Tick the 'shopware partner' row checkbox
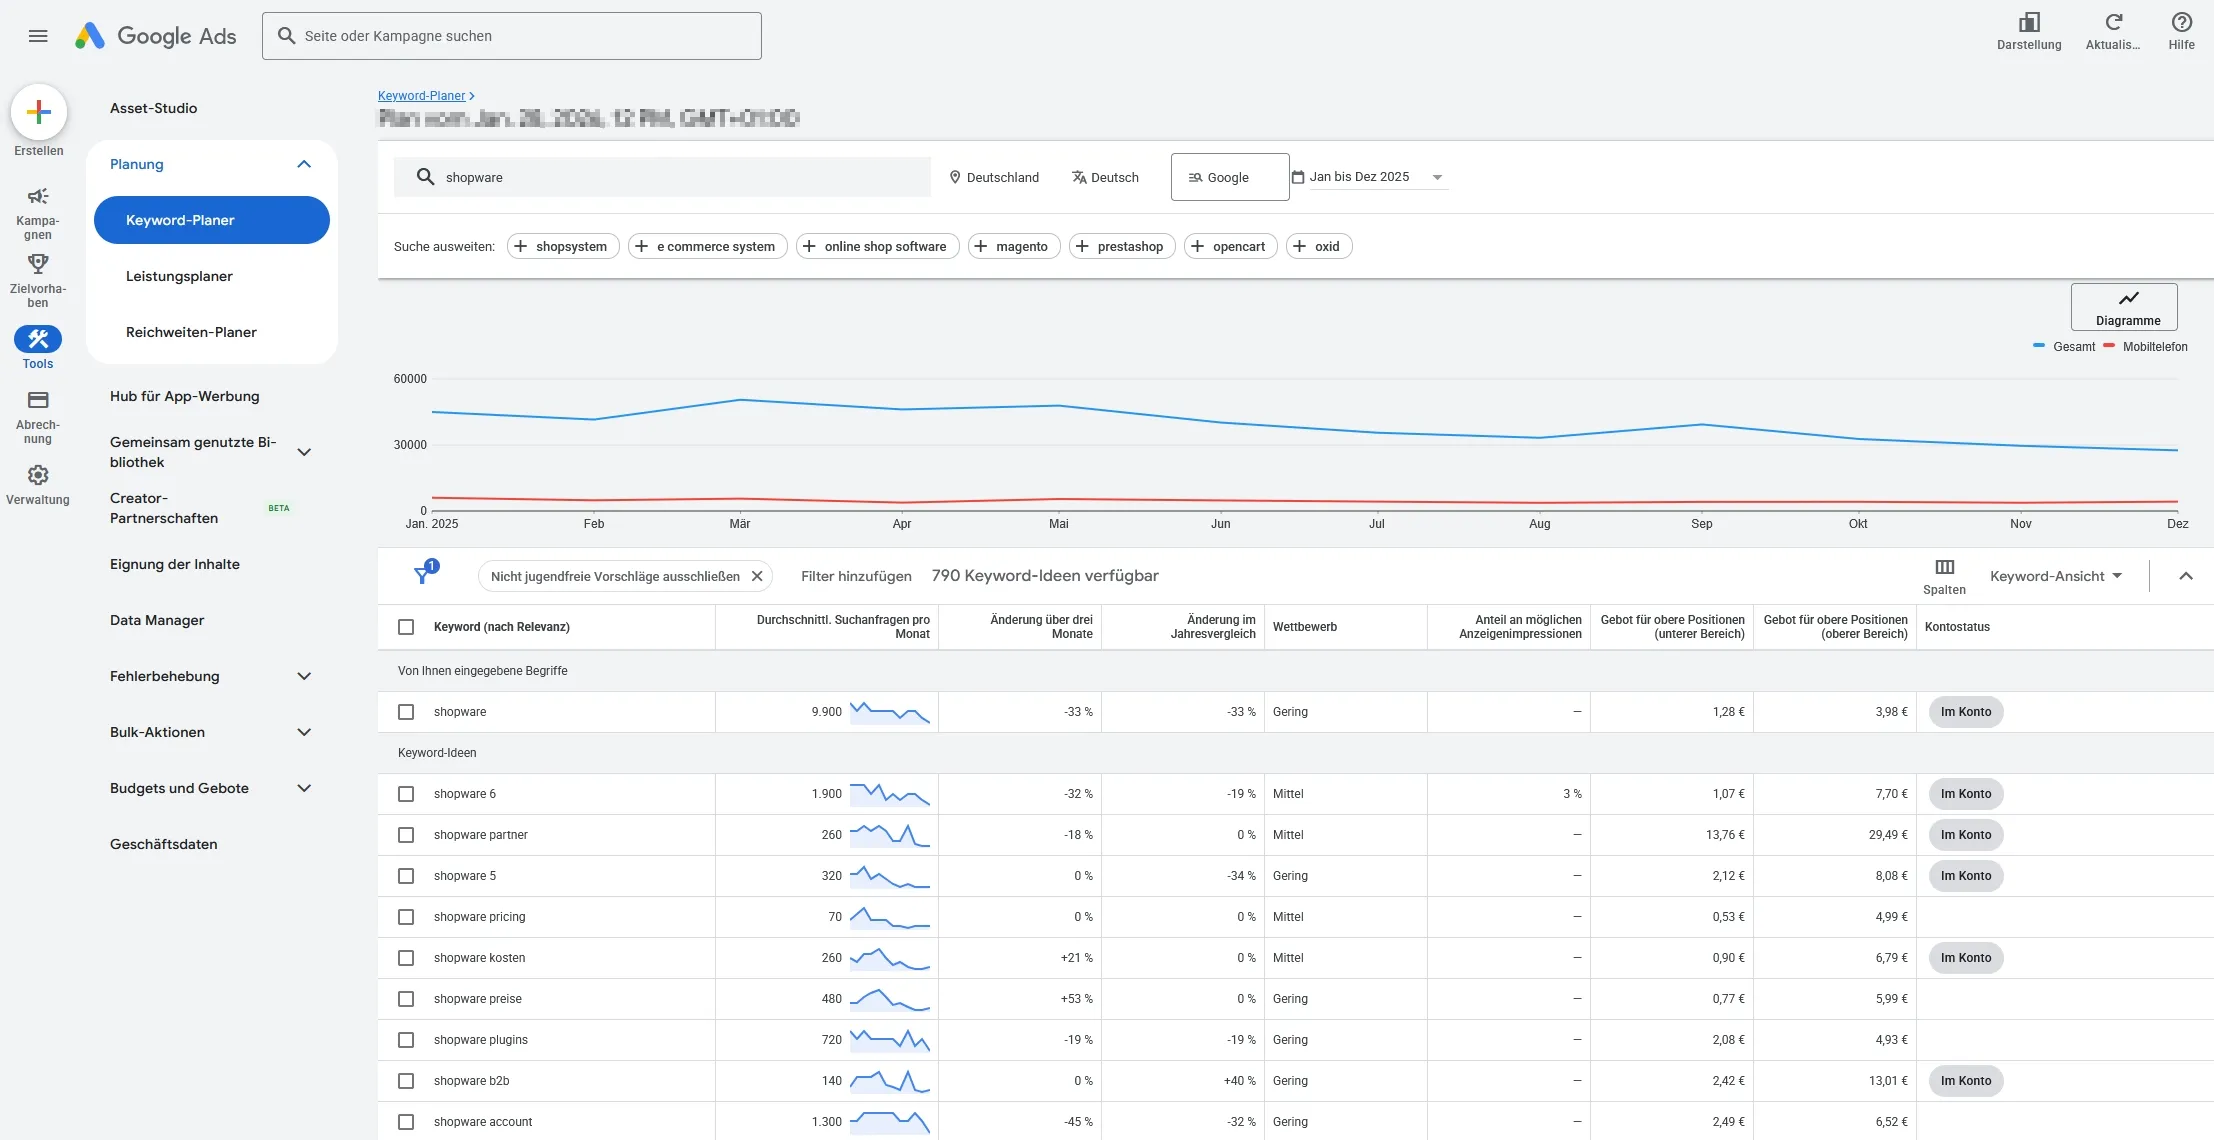Viewport: 2214px width, 1140px height. pyautogui.click(x=406, y=835)
